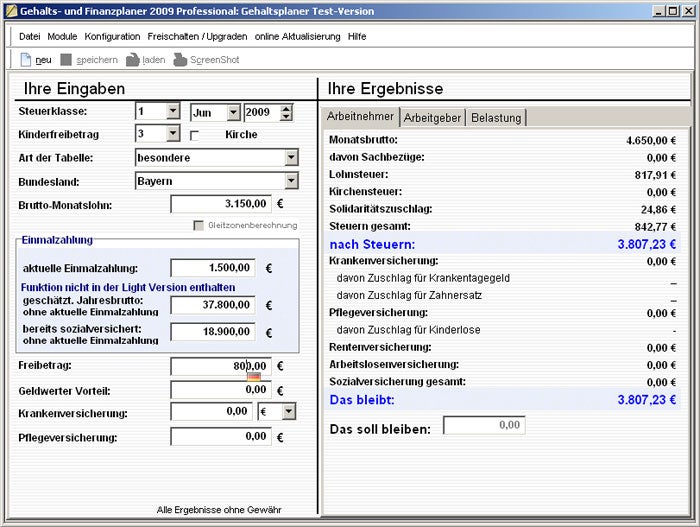Select the Arbeitnehmer tab
Screen dimensions: 700x527
click(360, 117)
